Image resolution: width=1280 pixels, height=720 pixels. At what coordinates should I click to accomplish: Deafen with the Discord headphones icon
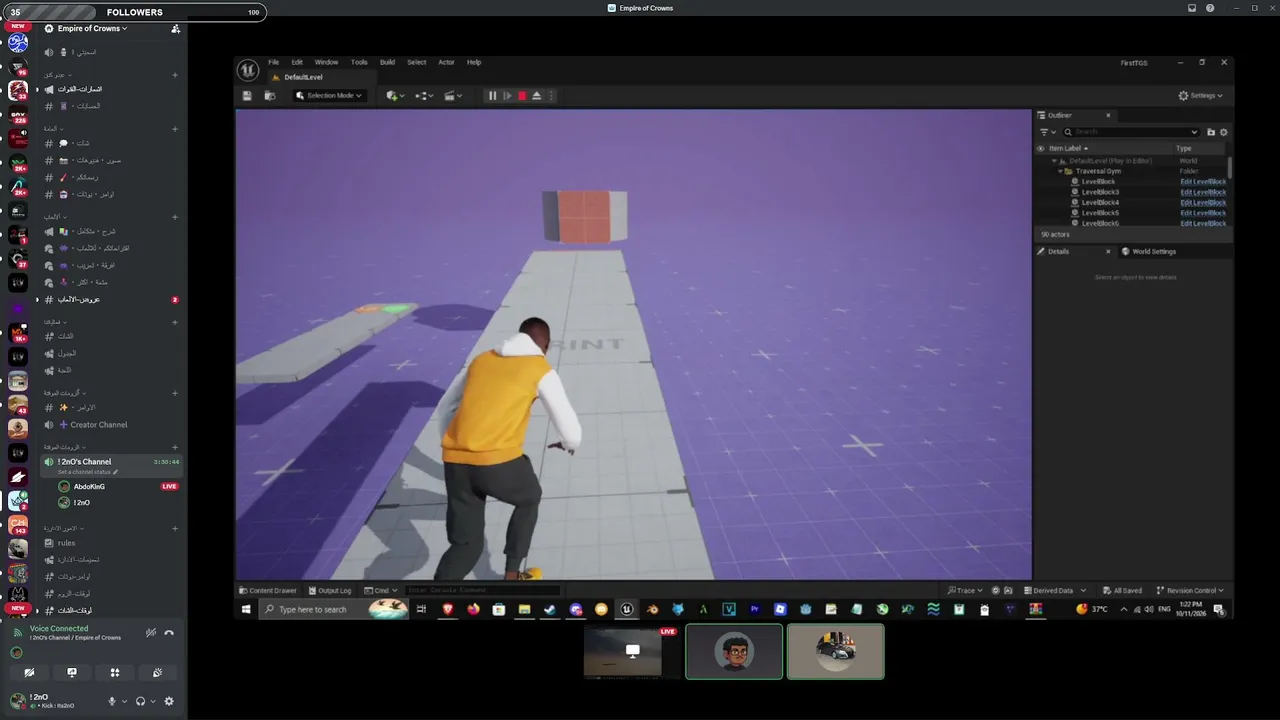[x=141, y=701]
